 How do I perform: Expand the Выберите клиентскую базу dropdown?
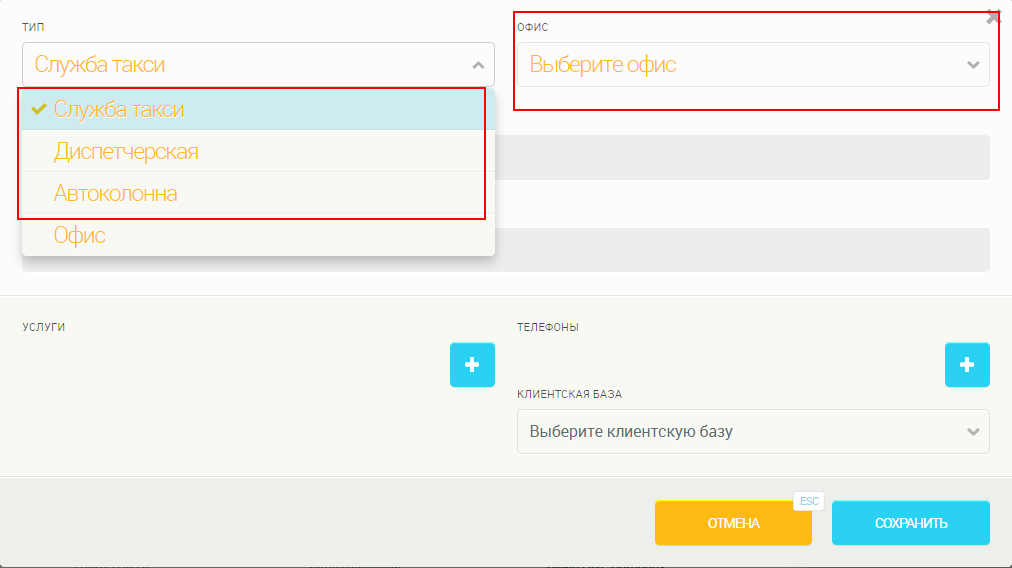[x=753, y=432]
